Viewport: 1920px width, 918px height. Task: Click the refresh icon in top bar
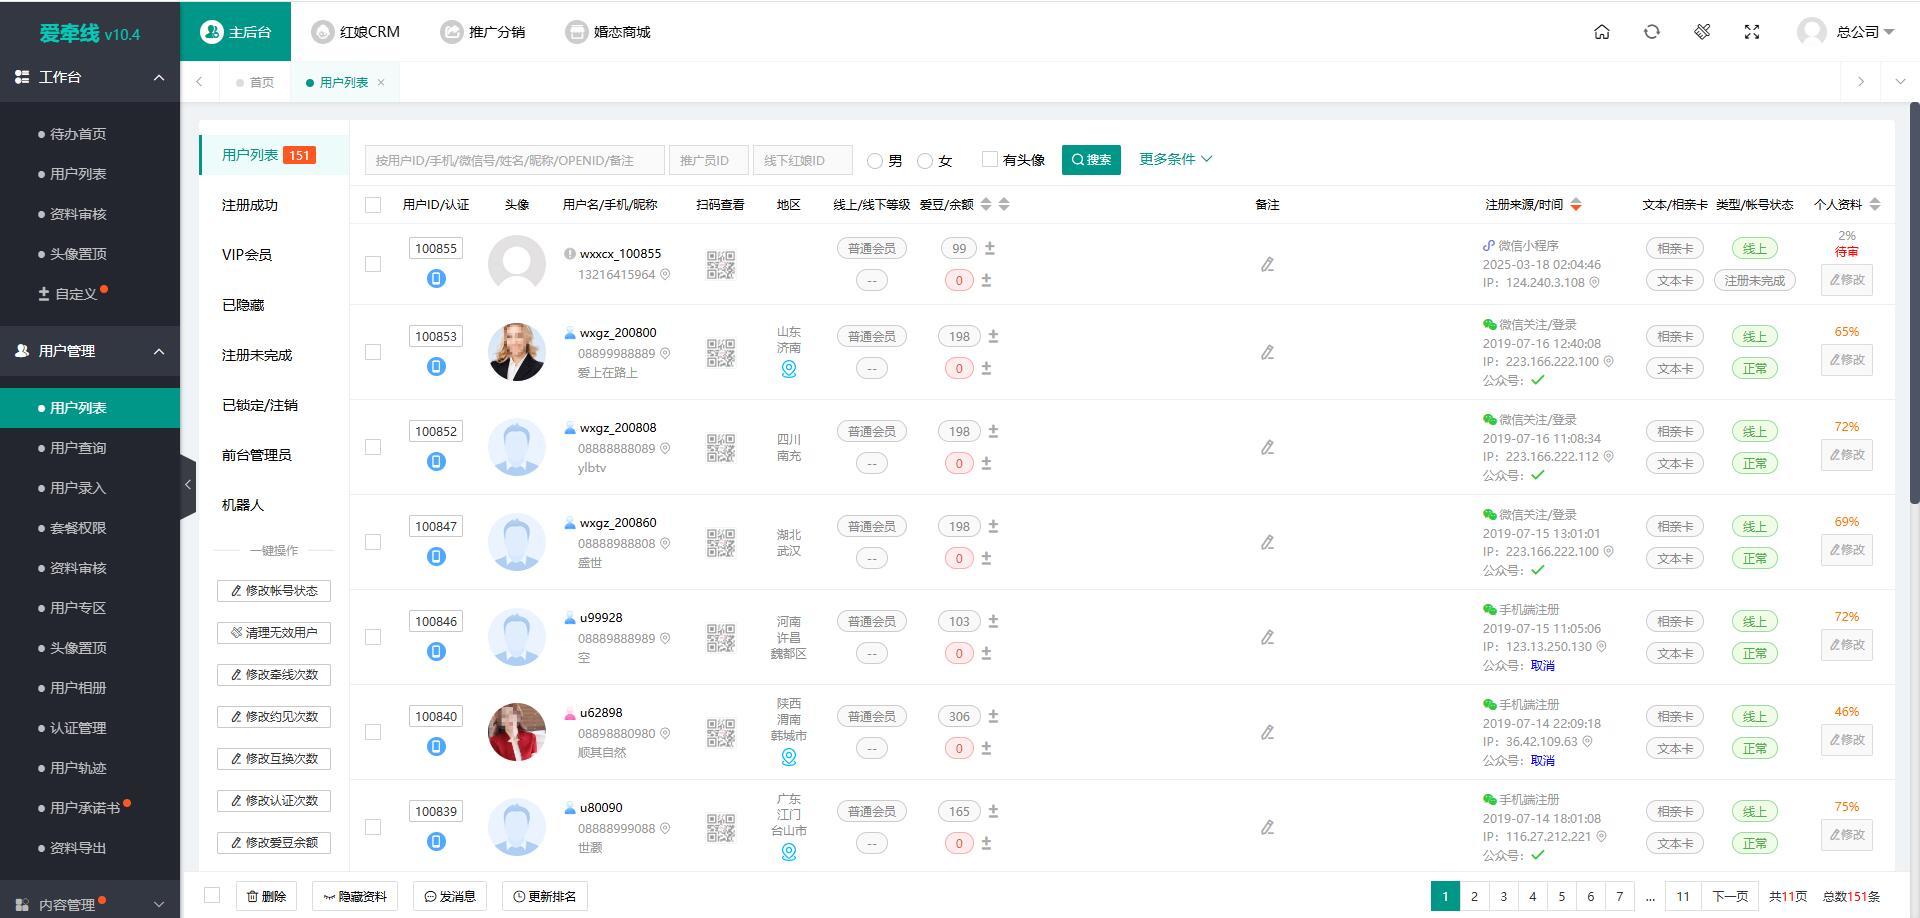pos(1651,32)
